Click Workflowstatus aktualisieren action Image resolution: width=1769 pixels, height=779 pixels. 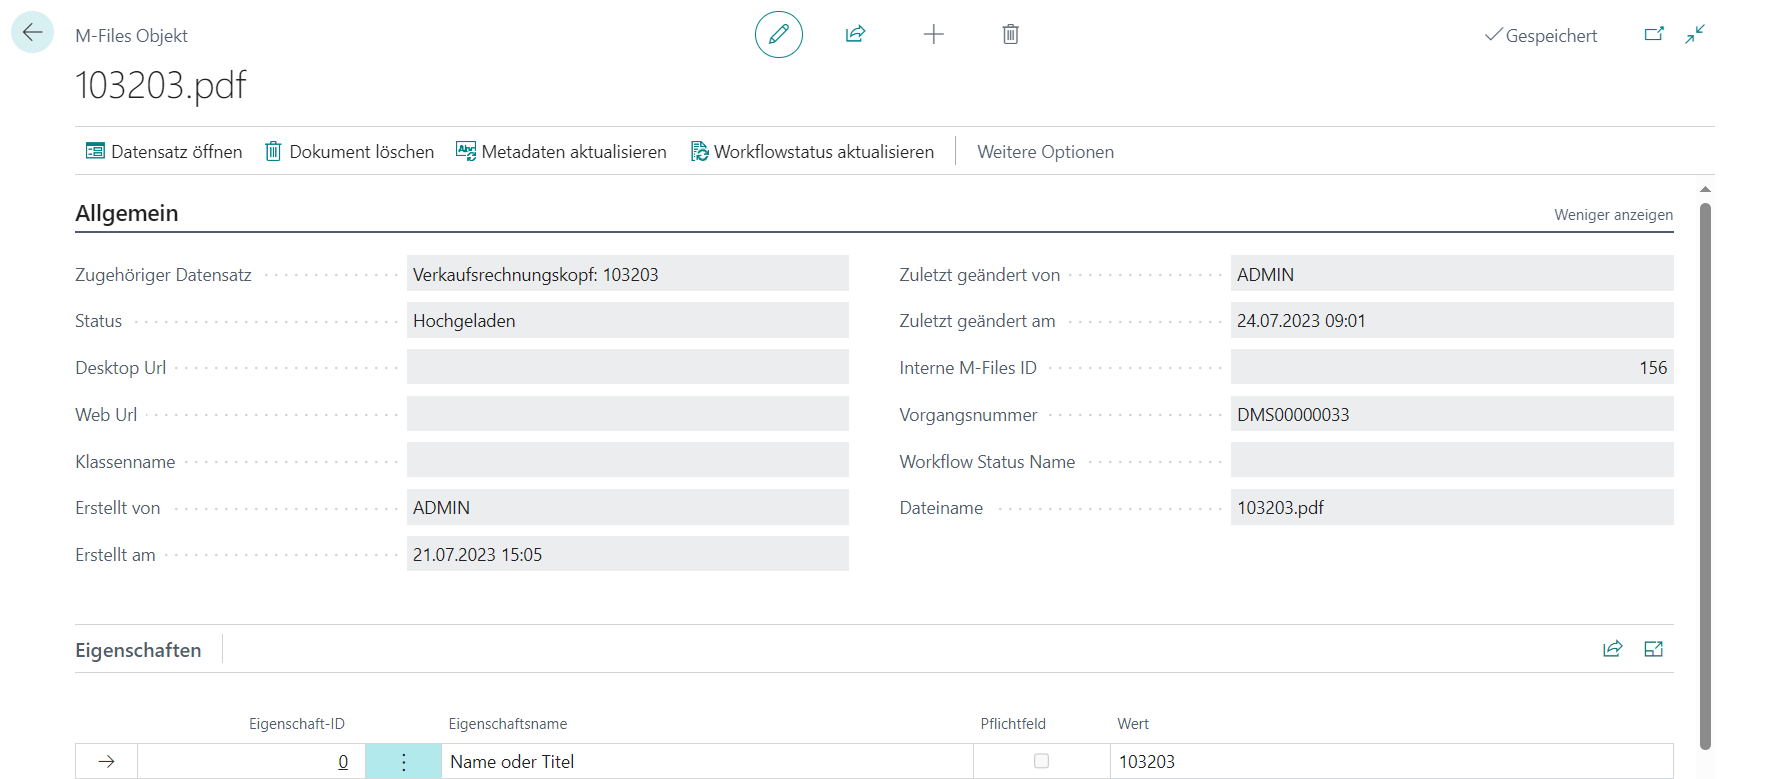[812, 152]
